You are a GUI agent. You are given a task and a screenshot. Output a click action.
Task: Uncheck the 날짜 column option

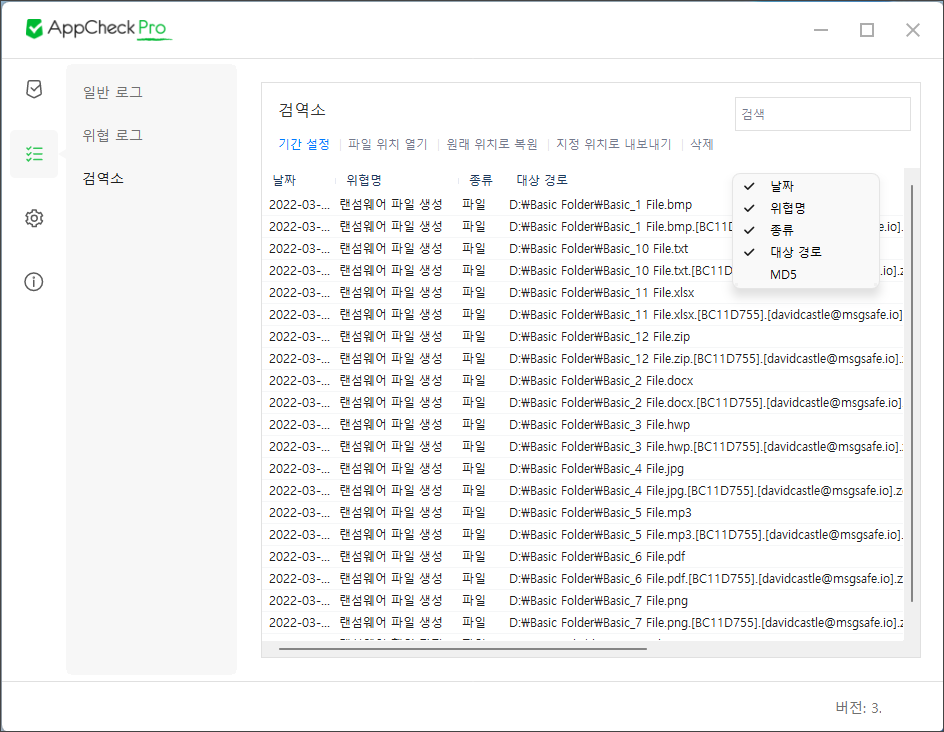pyautogui.click(x=782, y=186)
